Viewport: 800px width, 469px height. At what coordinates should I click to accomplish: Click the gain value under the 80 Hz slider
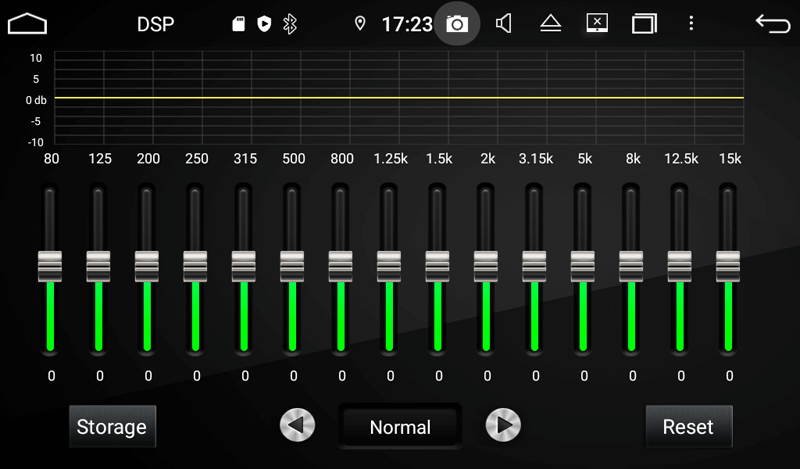[51, 376]
